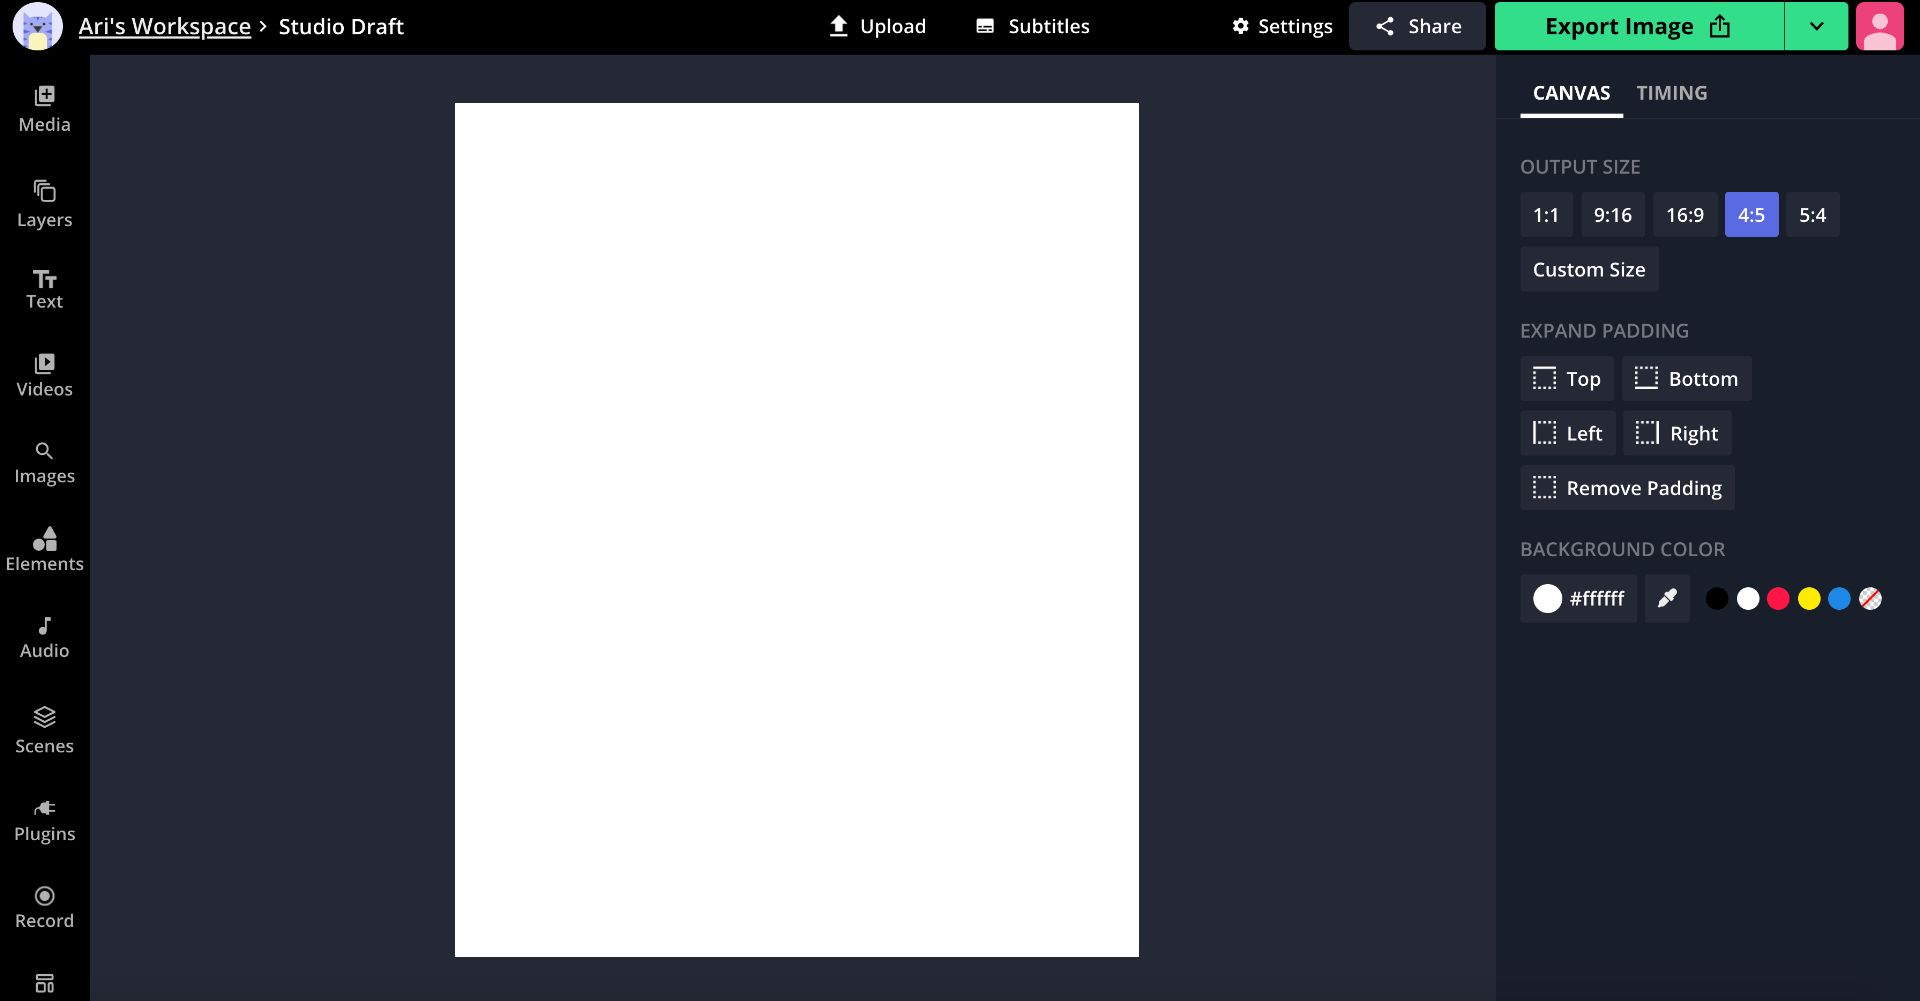Switch to the CANVAS tab

pyautogui.click(x=1571, y=93)
